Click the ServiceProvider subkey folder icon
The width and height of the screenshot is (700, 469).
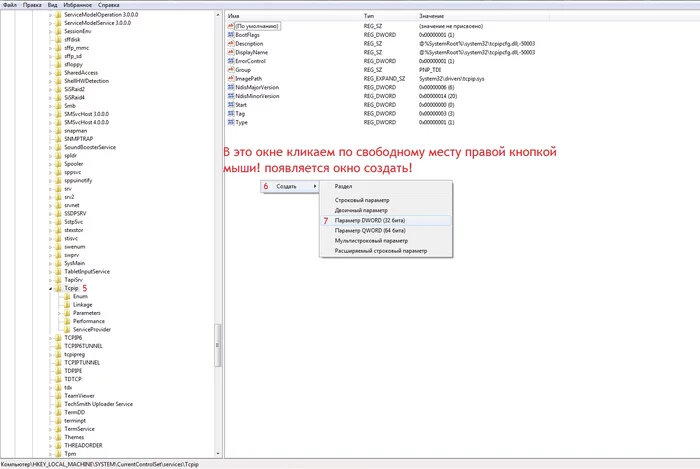67,330
